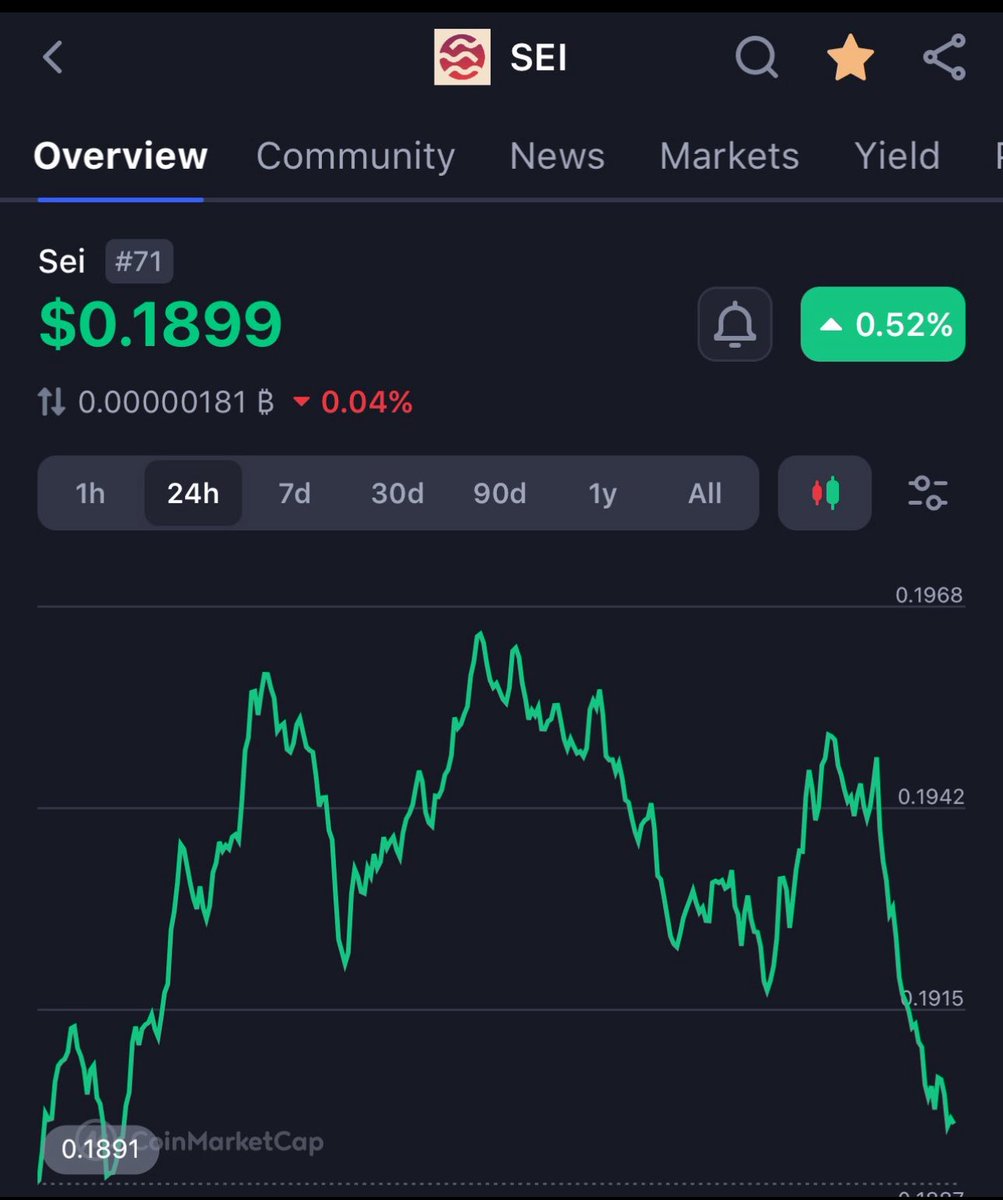The width and height of the screenshot is (1003, 1200).
Task: Select the Overview tab
Action: (120, 156)
